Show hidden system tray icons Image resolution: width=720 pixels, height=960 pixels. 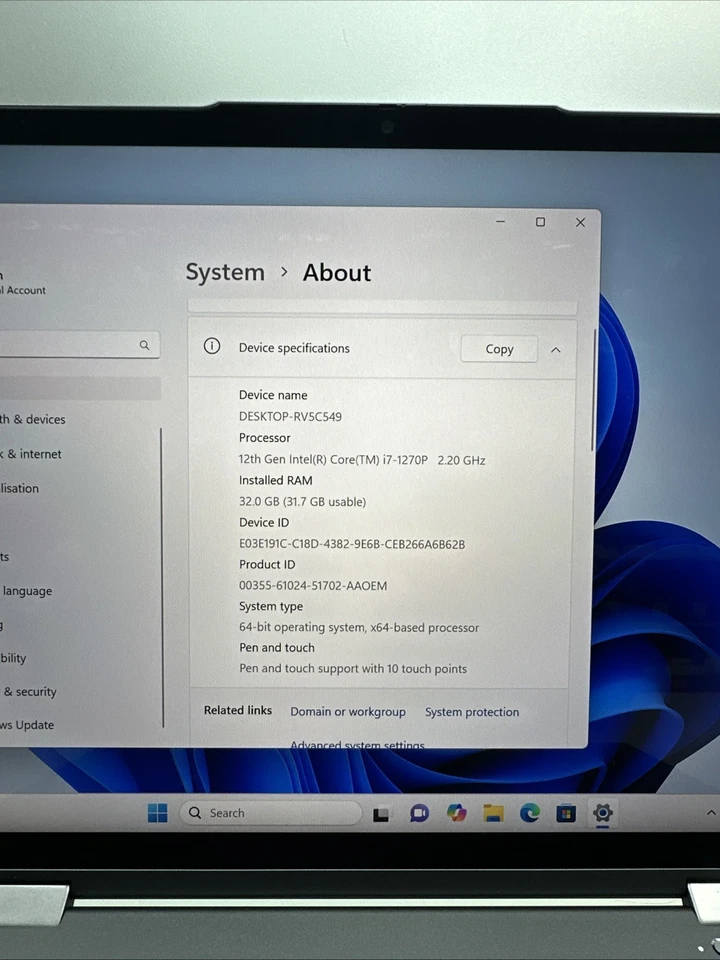tap(711, 813)
